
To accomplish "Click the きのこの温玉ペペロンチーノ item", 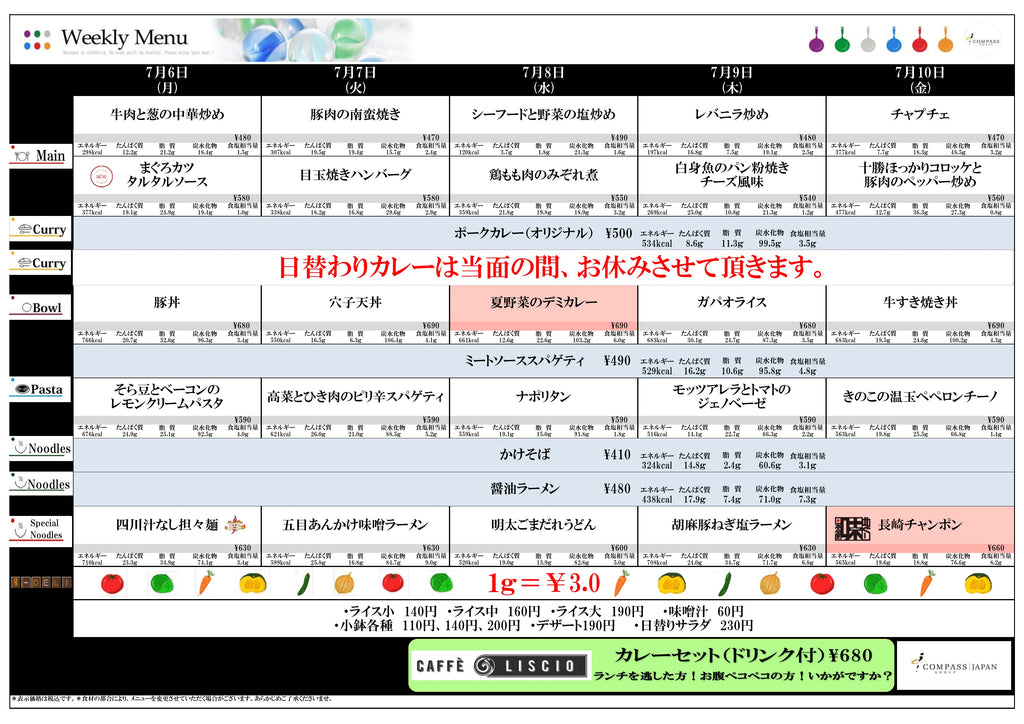I will pyautogui.click(x=920, y=396).
